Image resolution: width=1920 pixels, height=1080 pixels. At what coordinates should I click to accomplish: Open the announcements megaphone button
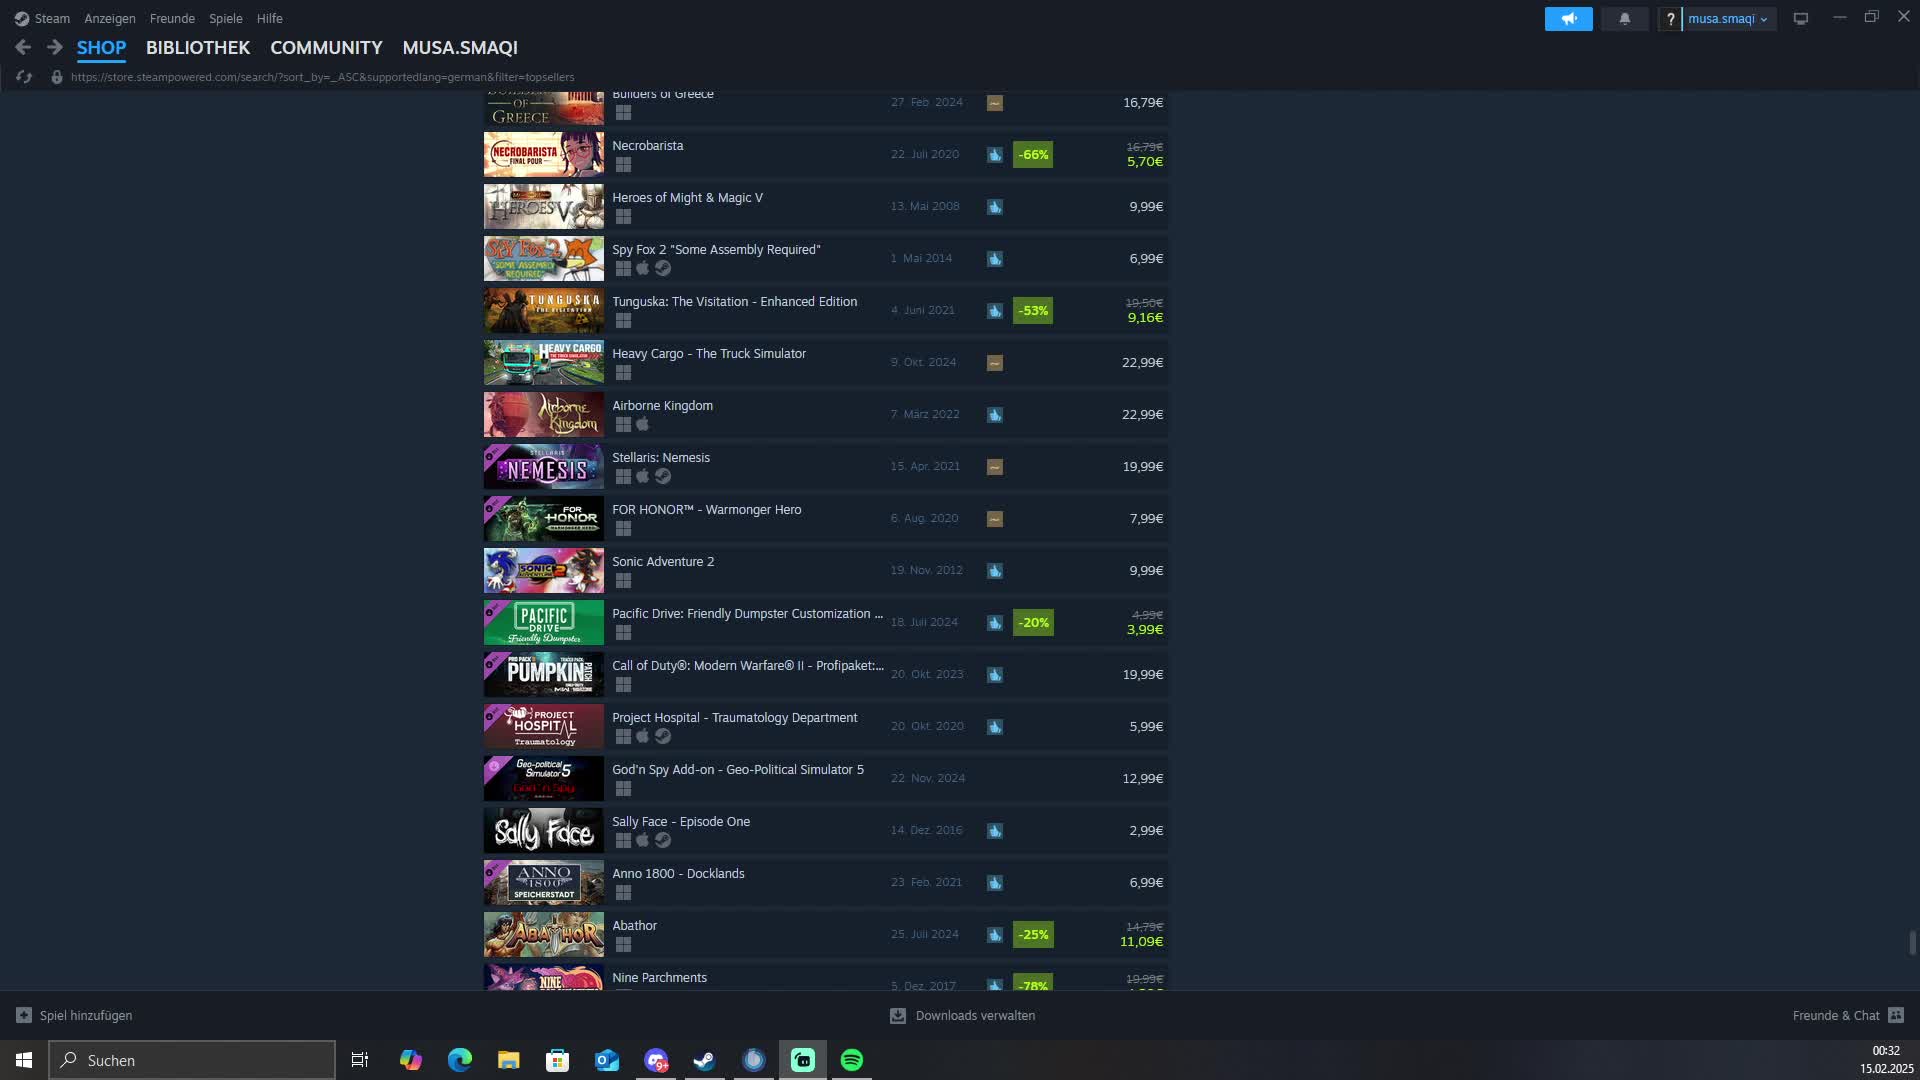point(1568,19)
